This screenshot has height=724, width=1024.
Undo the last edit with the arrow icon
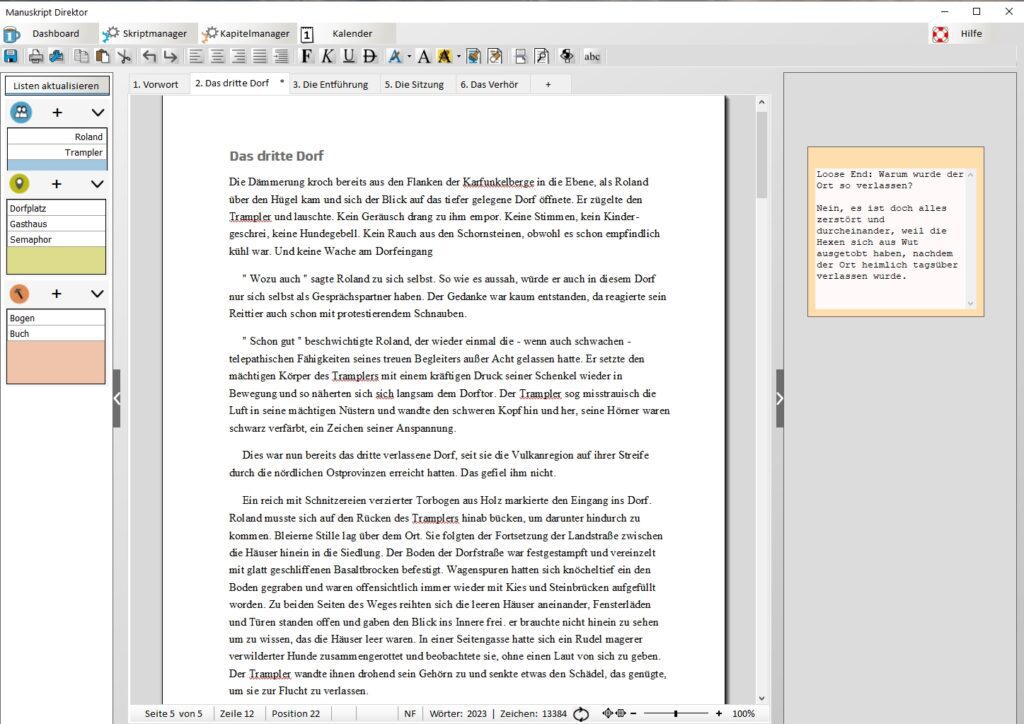pyautogui.click(x=148, y=56)
